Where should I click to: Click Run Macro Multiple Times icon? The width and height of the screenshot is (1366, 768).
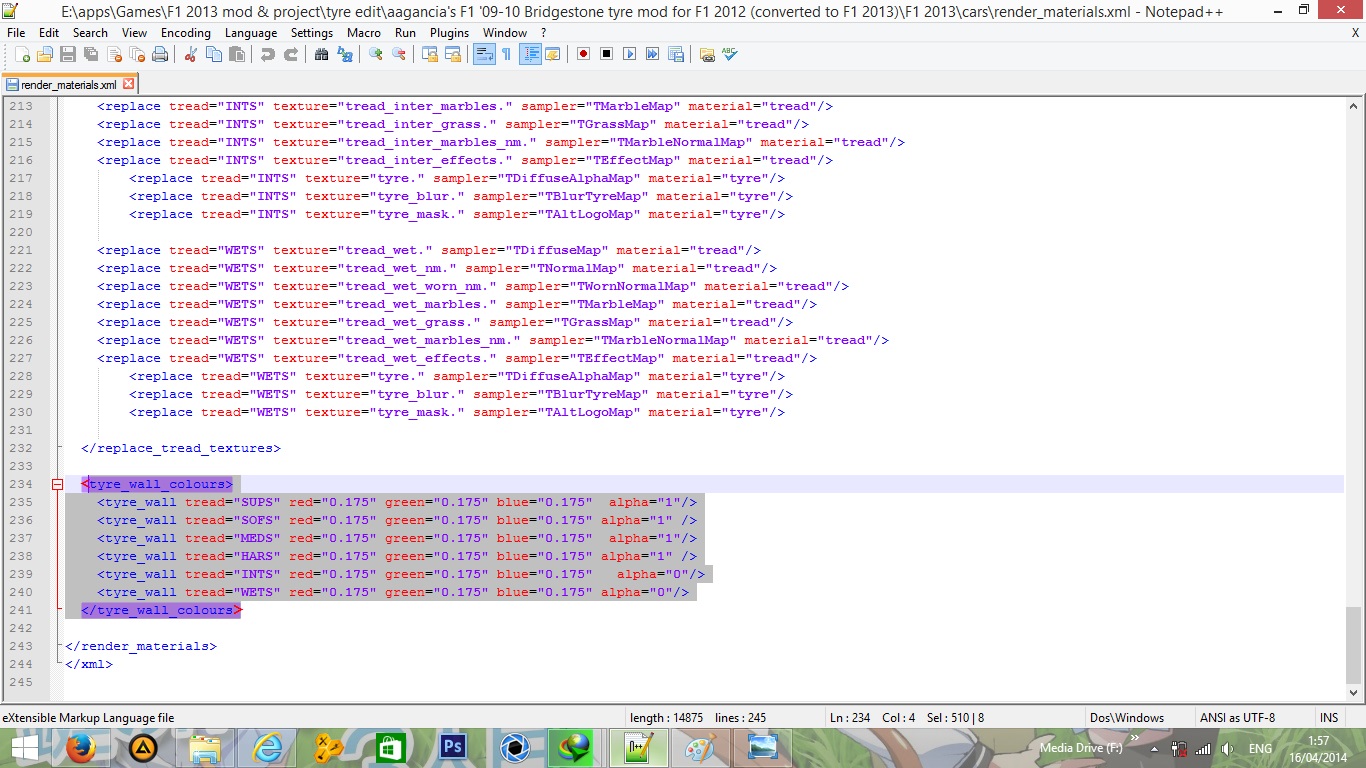[652, 54]
